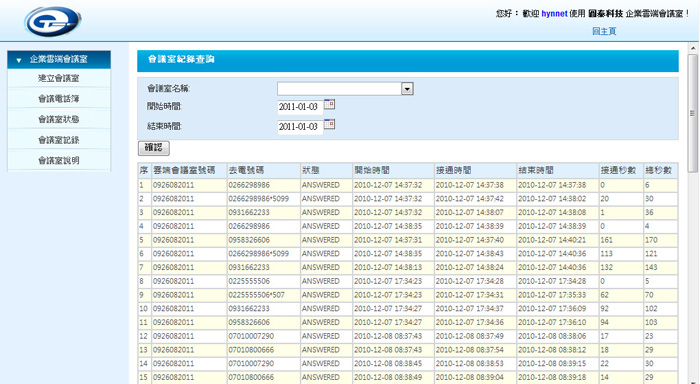
Task: Collapse the 企業雲端會議室 sidebar section arrow
Action: click(x=19, y=60)
